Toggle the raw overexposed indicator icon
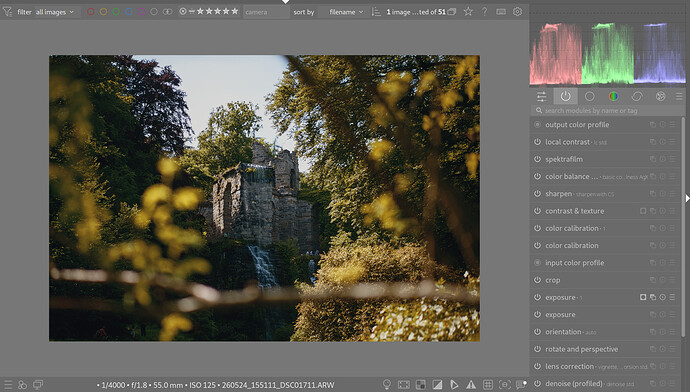The image size is (690, 392). click(421, 385)
